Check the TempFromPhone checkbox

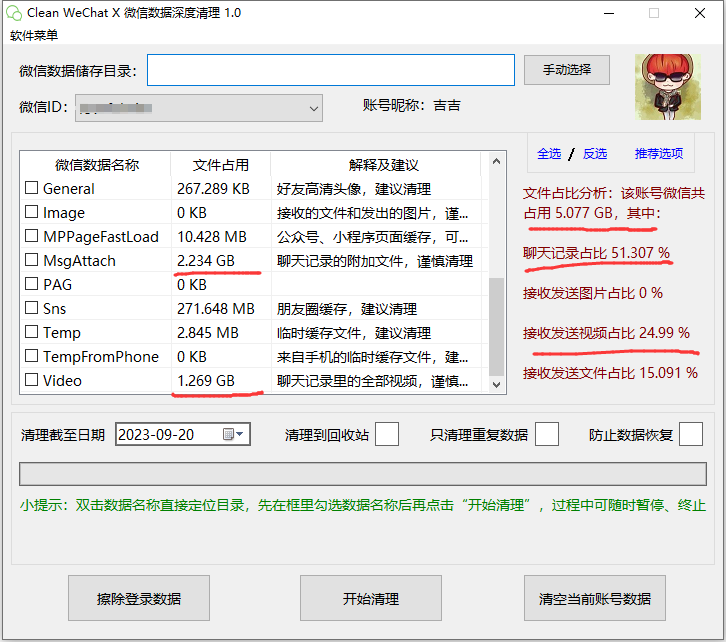pos(31,355)
